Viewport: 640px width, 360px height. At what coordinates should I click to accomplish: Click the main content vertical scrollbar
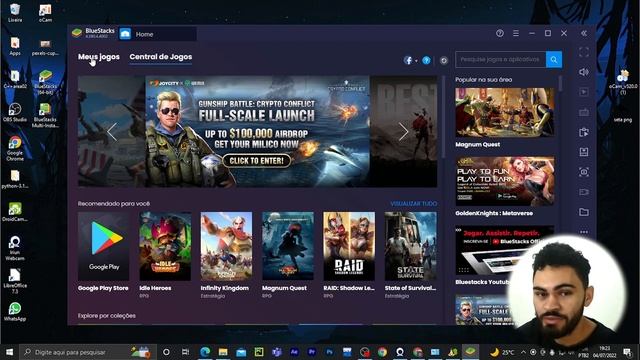point(443,117)
